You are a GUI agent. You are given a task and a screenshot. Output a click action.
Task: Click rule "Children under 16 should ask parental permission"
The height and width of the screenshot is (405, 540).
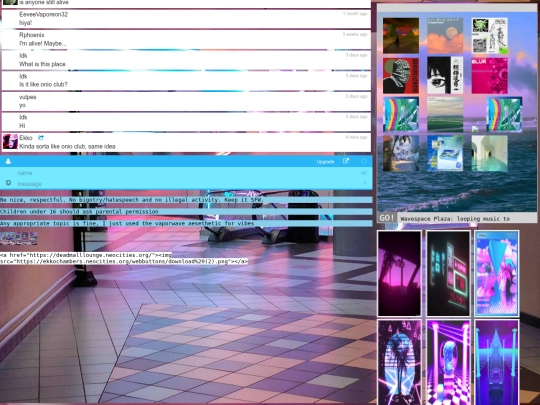tap(79, 211)
